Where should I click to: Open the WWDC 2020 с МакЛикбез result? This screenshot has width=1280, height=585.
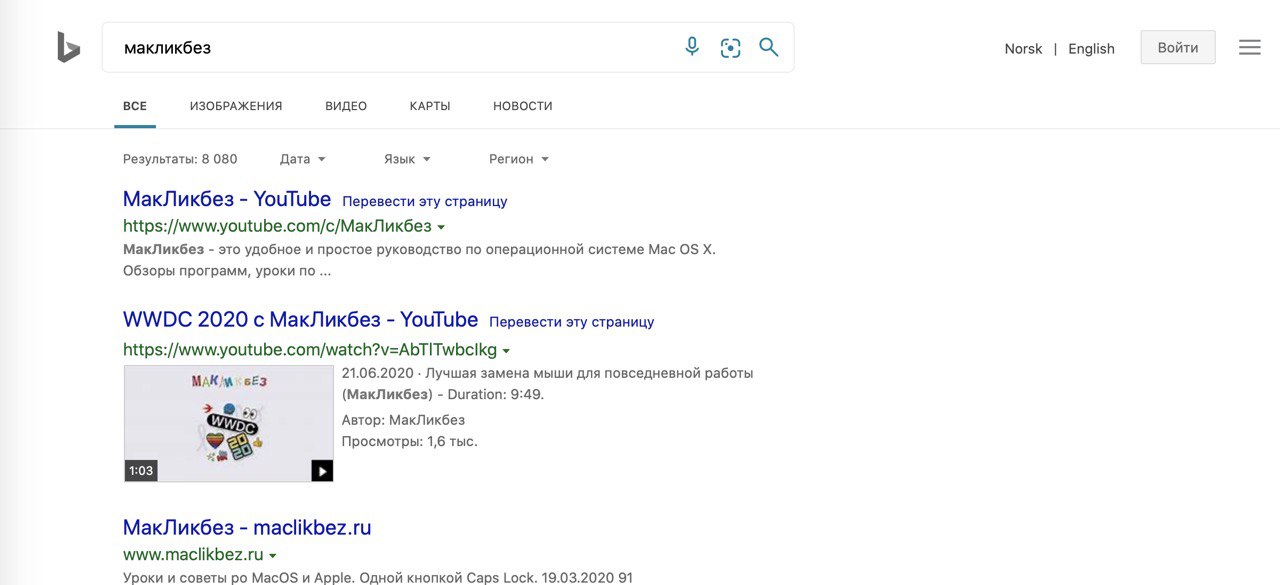point(300,320)
